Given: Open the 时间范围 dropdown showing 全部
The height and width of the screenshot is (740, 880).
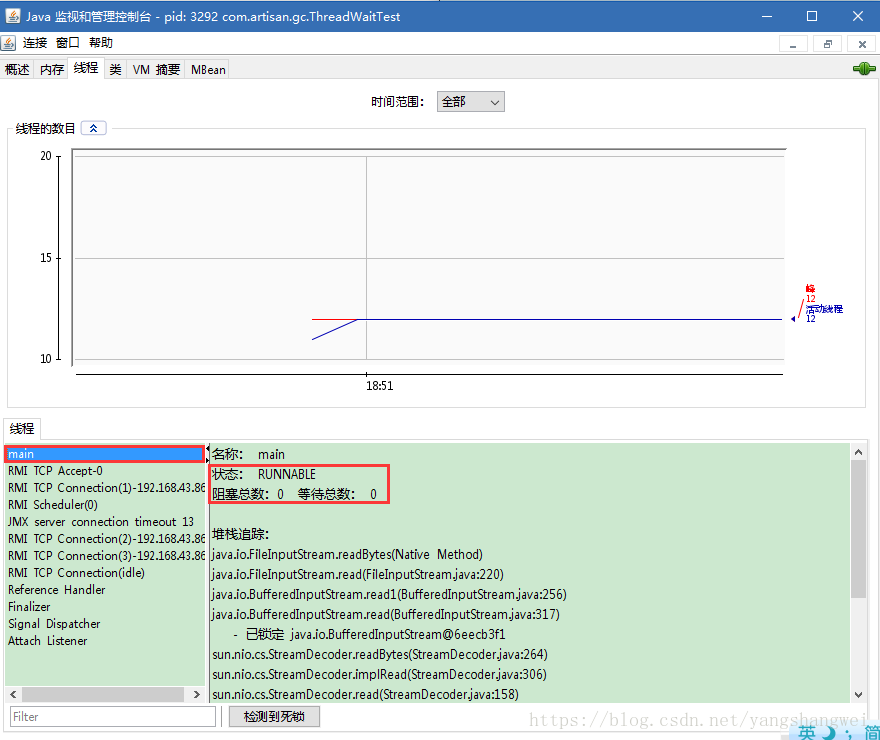Looking at the screenshot, I should (x=470, y=102).
